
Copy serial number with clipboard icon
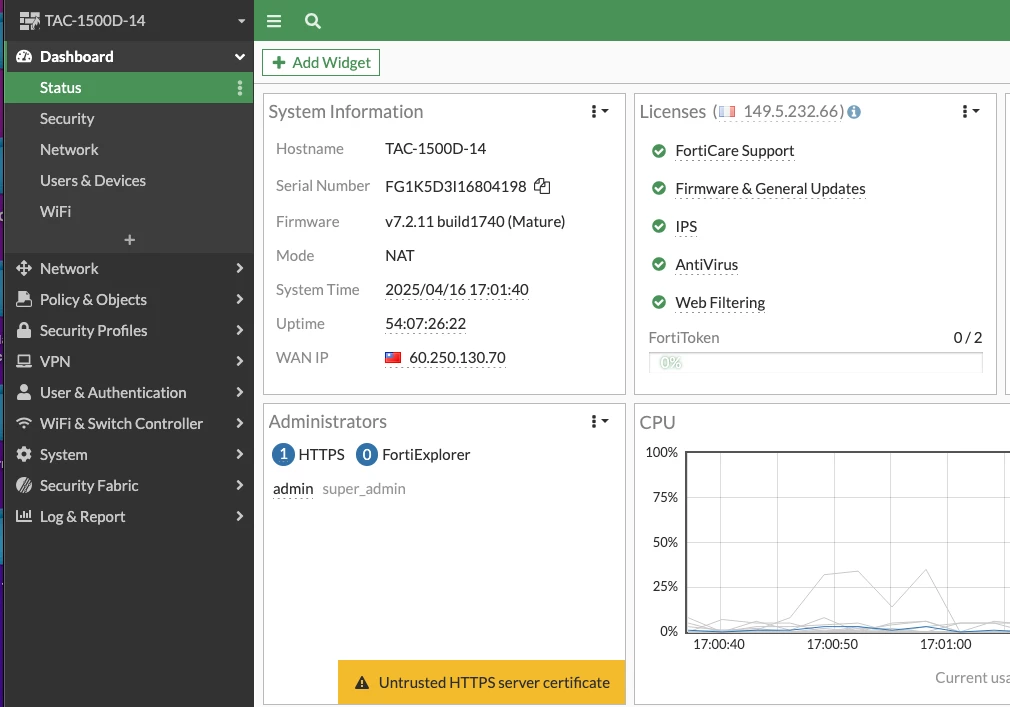542,186
